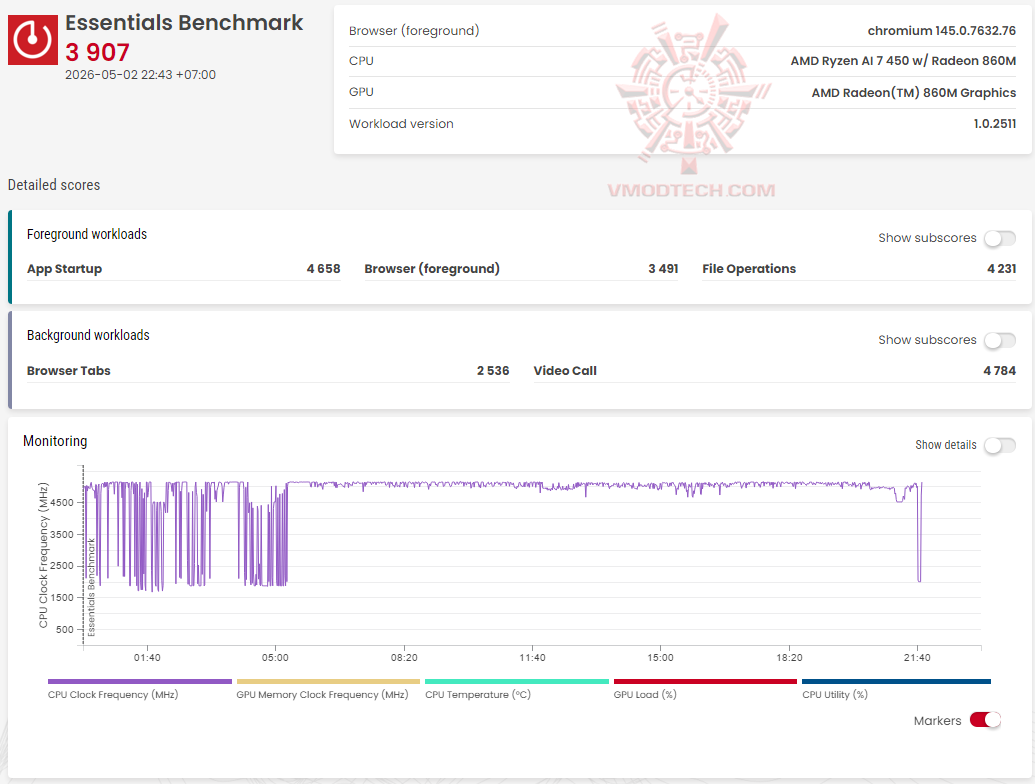Enable Show details in Monitoring
The height and width of the screenshot is (784, 1035).
999,445
